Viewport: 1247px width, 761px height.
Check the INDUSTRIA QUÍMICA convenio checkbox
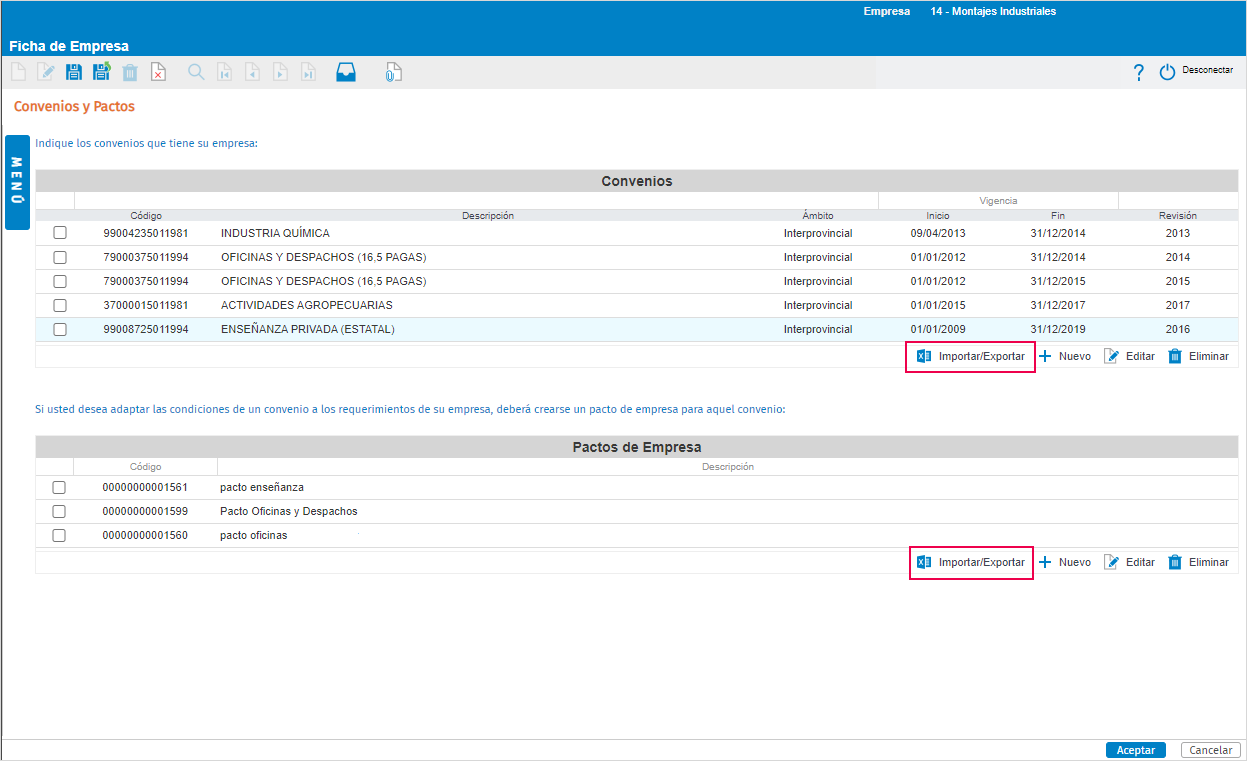60,233
